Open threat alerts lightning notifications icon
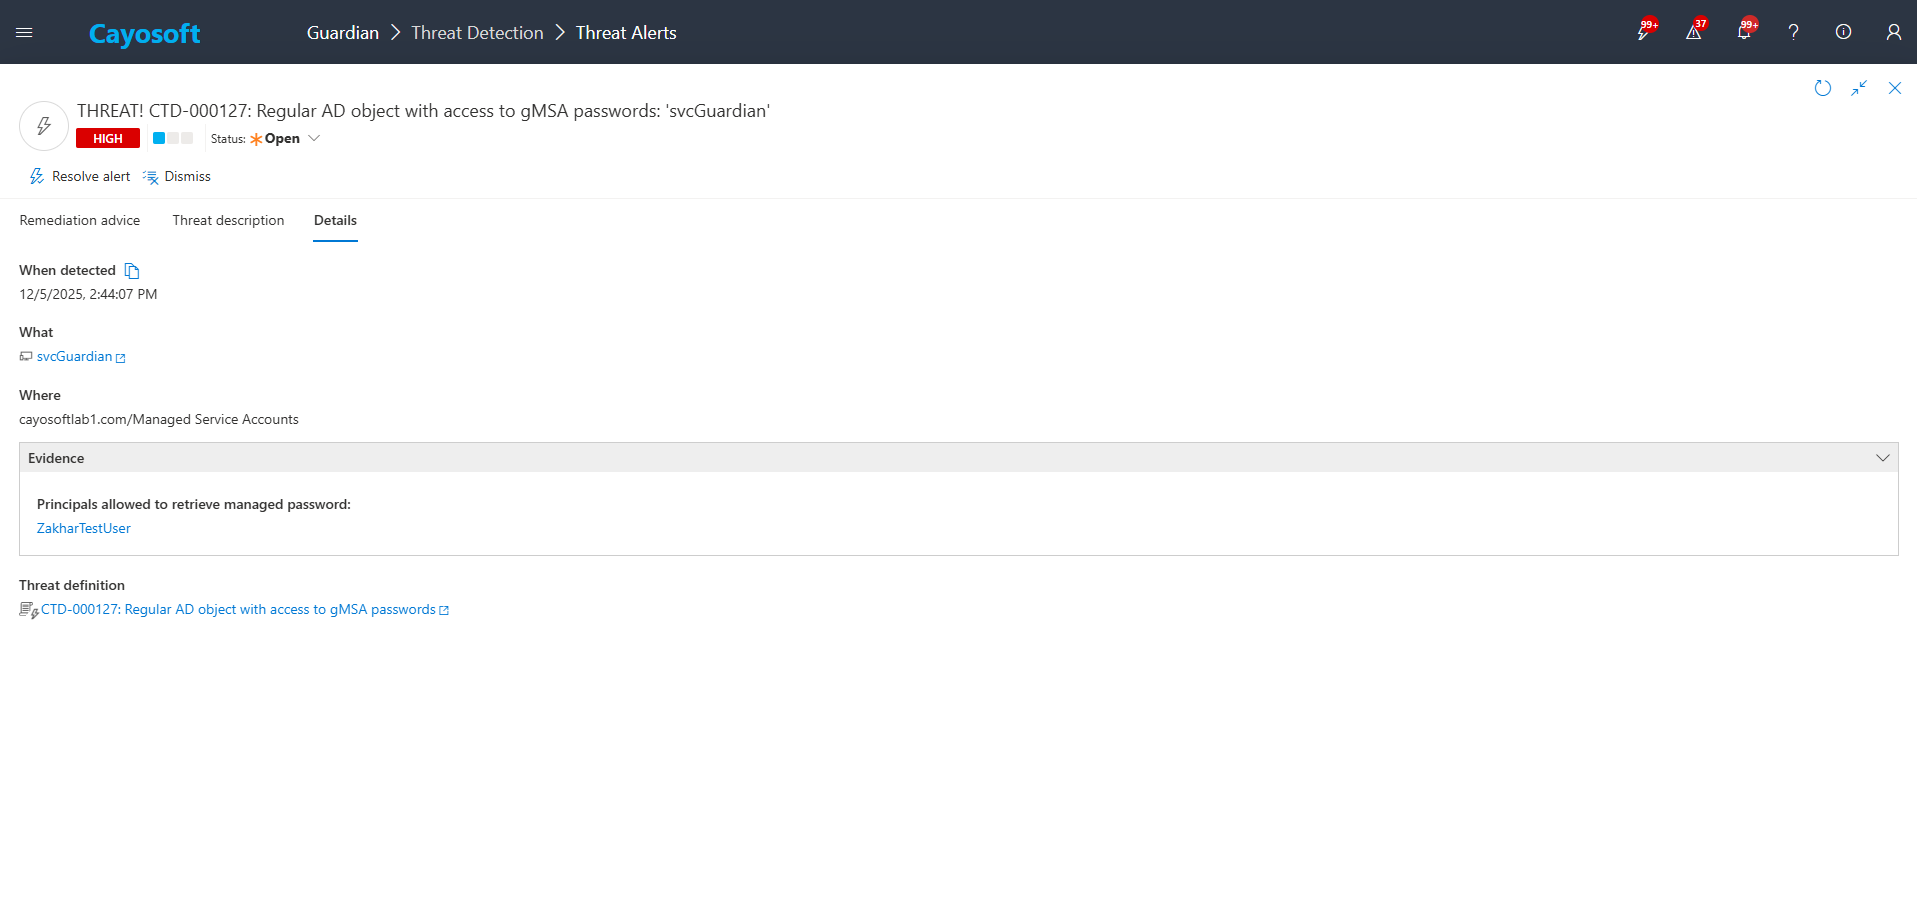The height and width of the screenshot is (908, 1917). tap(1644, 32)
